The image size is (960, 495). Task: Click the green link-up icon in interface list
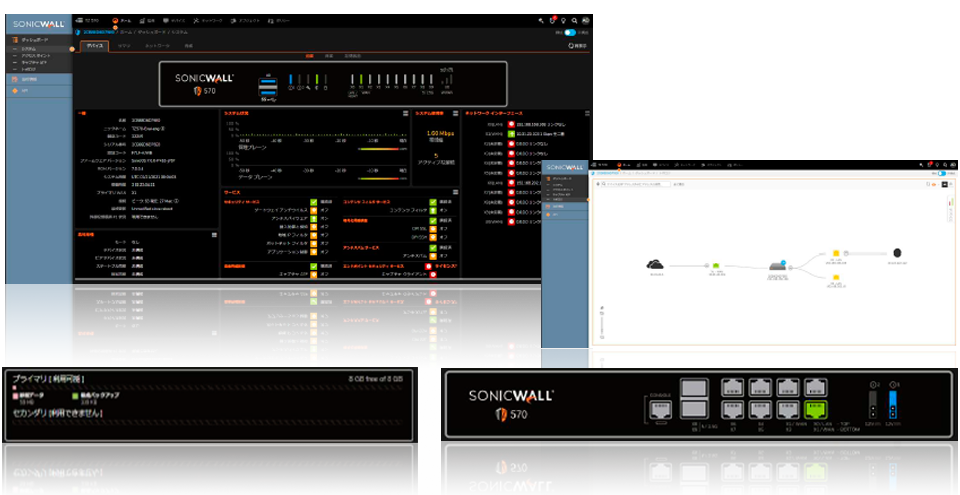click(511, 133)
